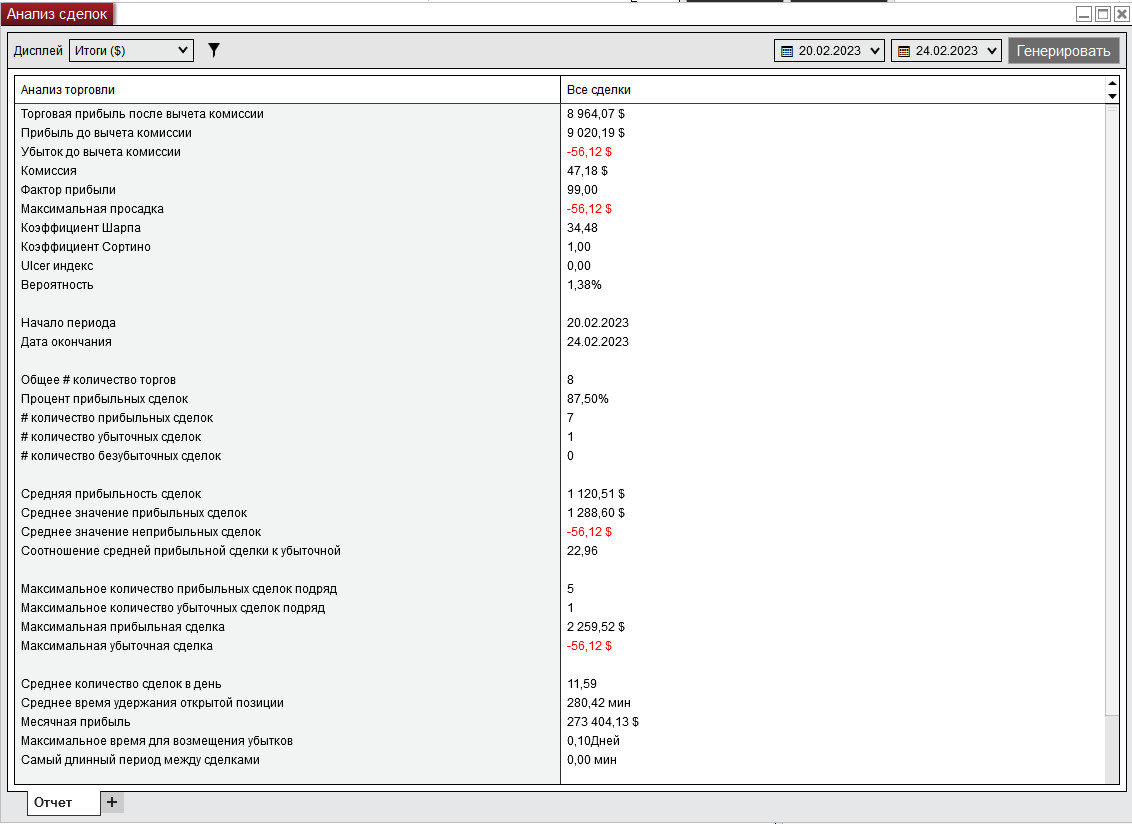Minimize the Анализ сделок window

[1084, 14]
